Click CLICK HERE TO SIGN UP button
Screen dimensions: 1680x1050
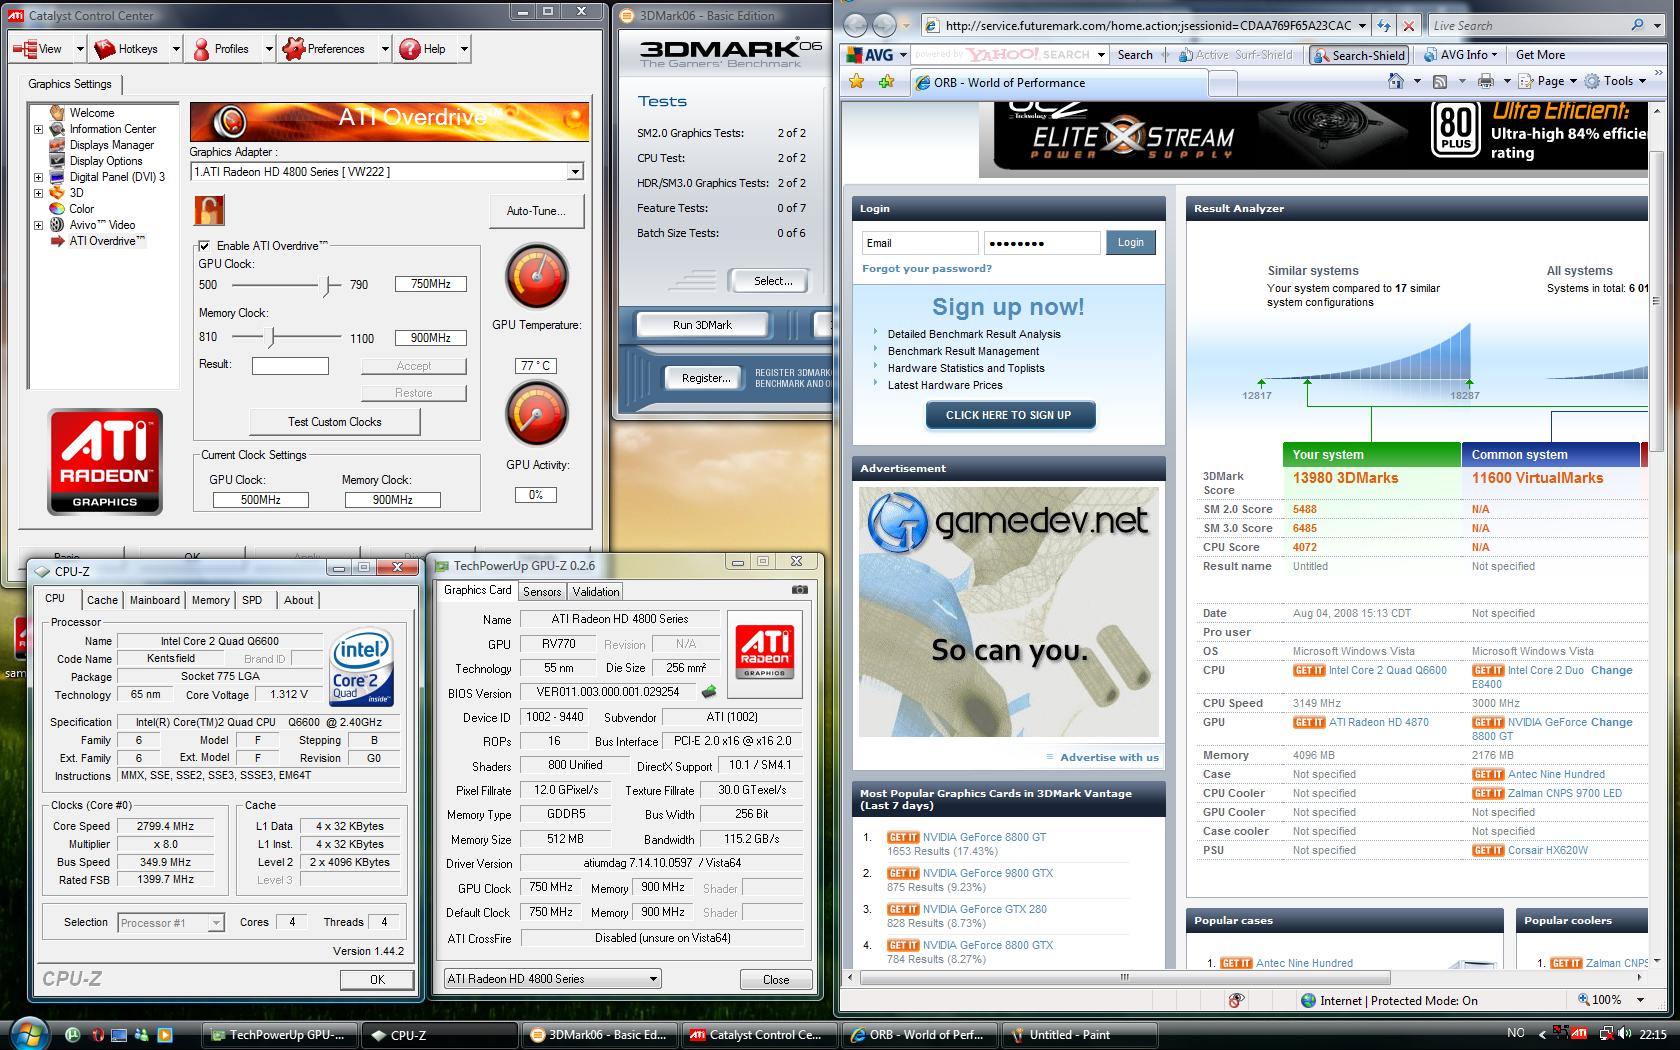coord(1009,415)
